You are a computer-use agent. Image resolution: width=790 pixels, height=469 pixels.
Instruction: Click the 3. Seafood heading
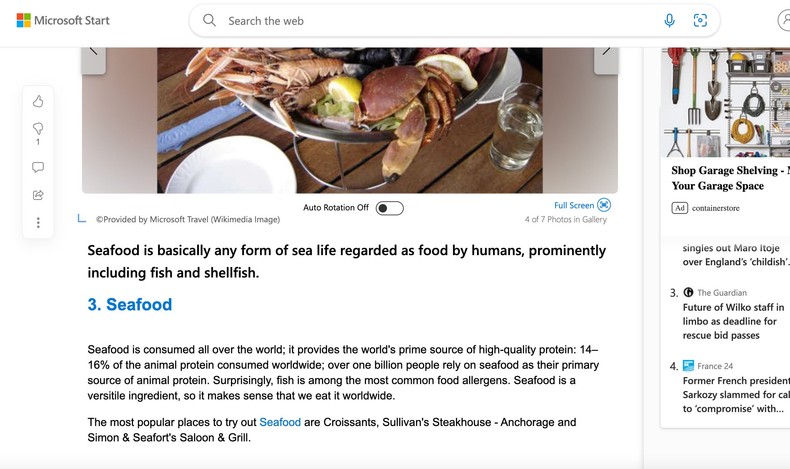(x=130, y=305)
